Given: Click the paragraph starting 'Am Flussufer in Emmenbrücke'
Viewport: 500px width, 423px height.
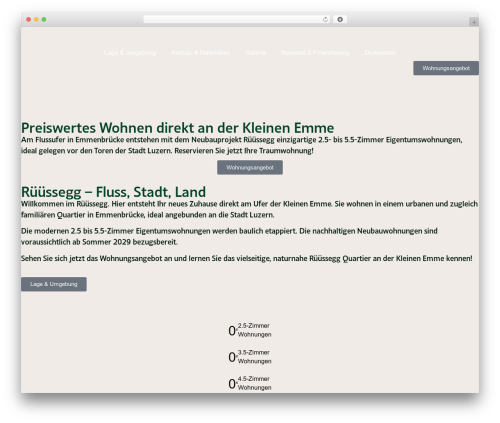Looking at the screenshot, I should [242, 145].
